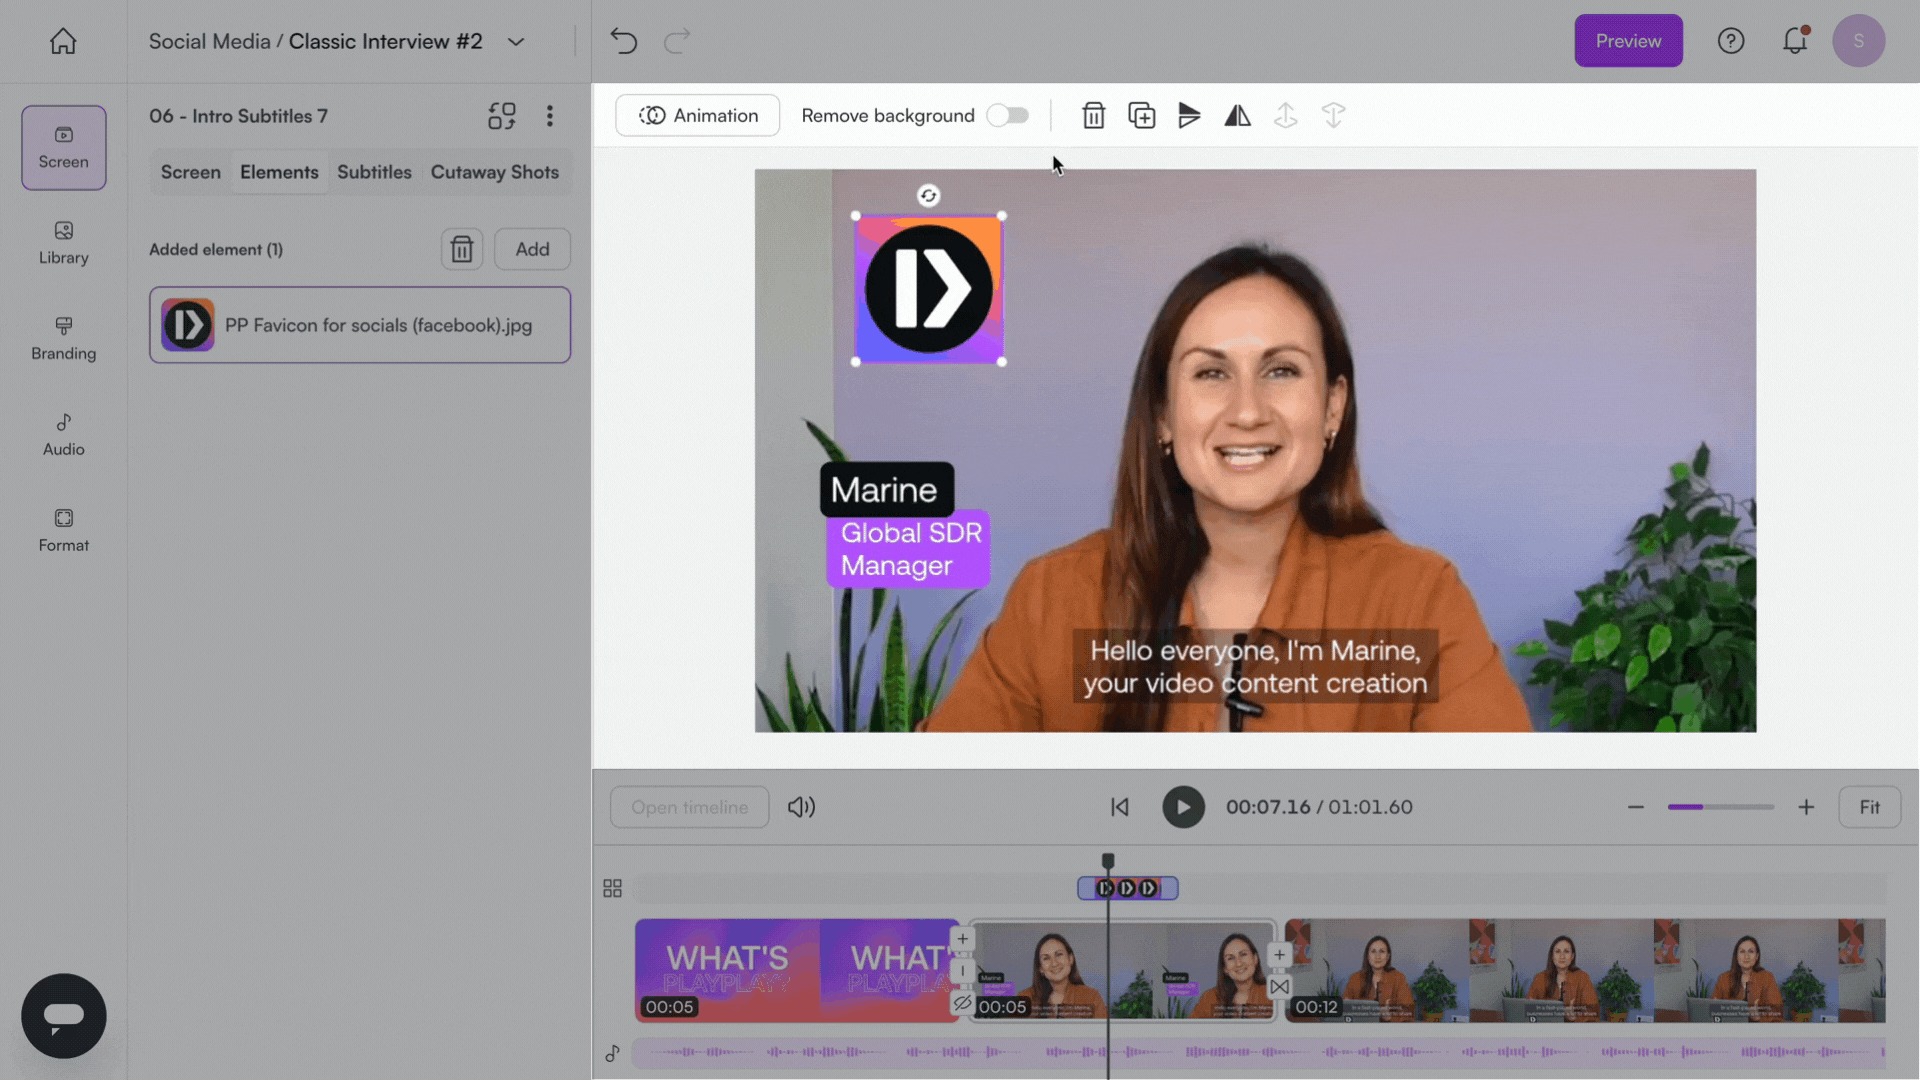
Task: Toggle the Remove background switch
Action: tap(1007, 116)
